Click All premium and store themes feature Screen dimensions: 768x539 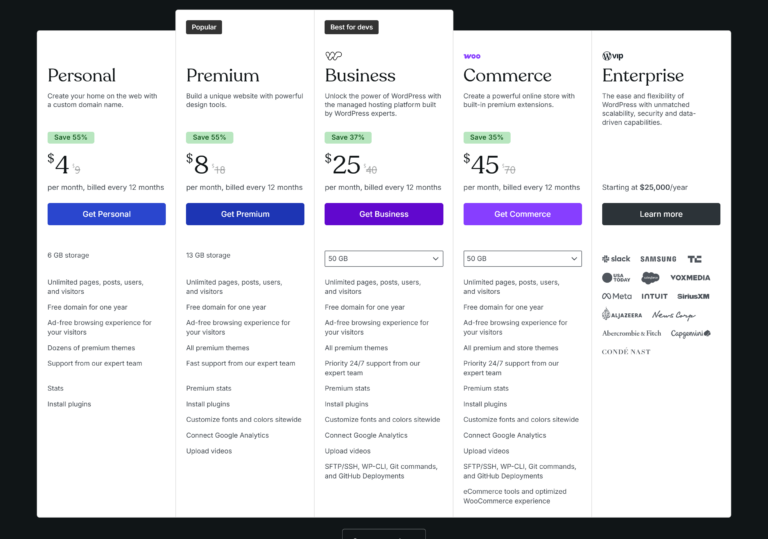[511, 348]
